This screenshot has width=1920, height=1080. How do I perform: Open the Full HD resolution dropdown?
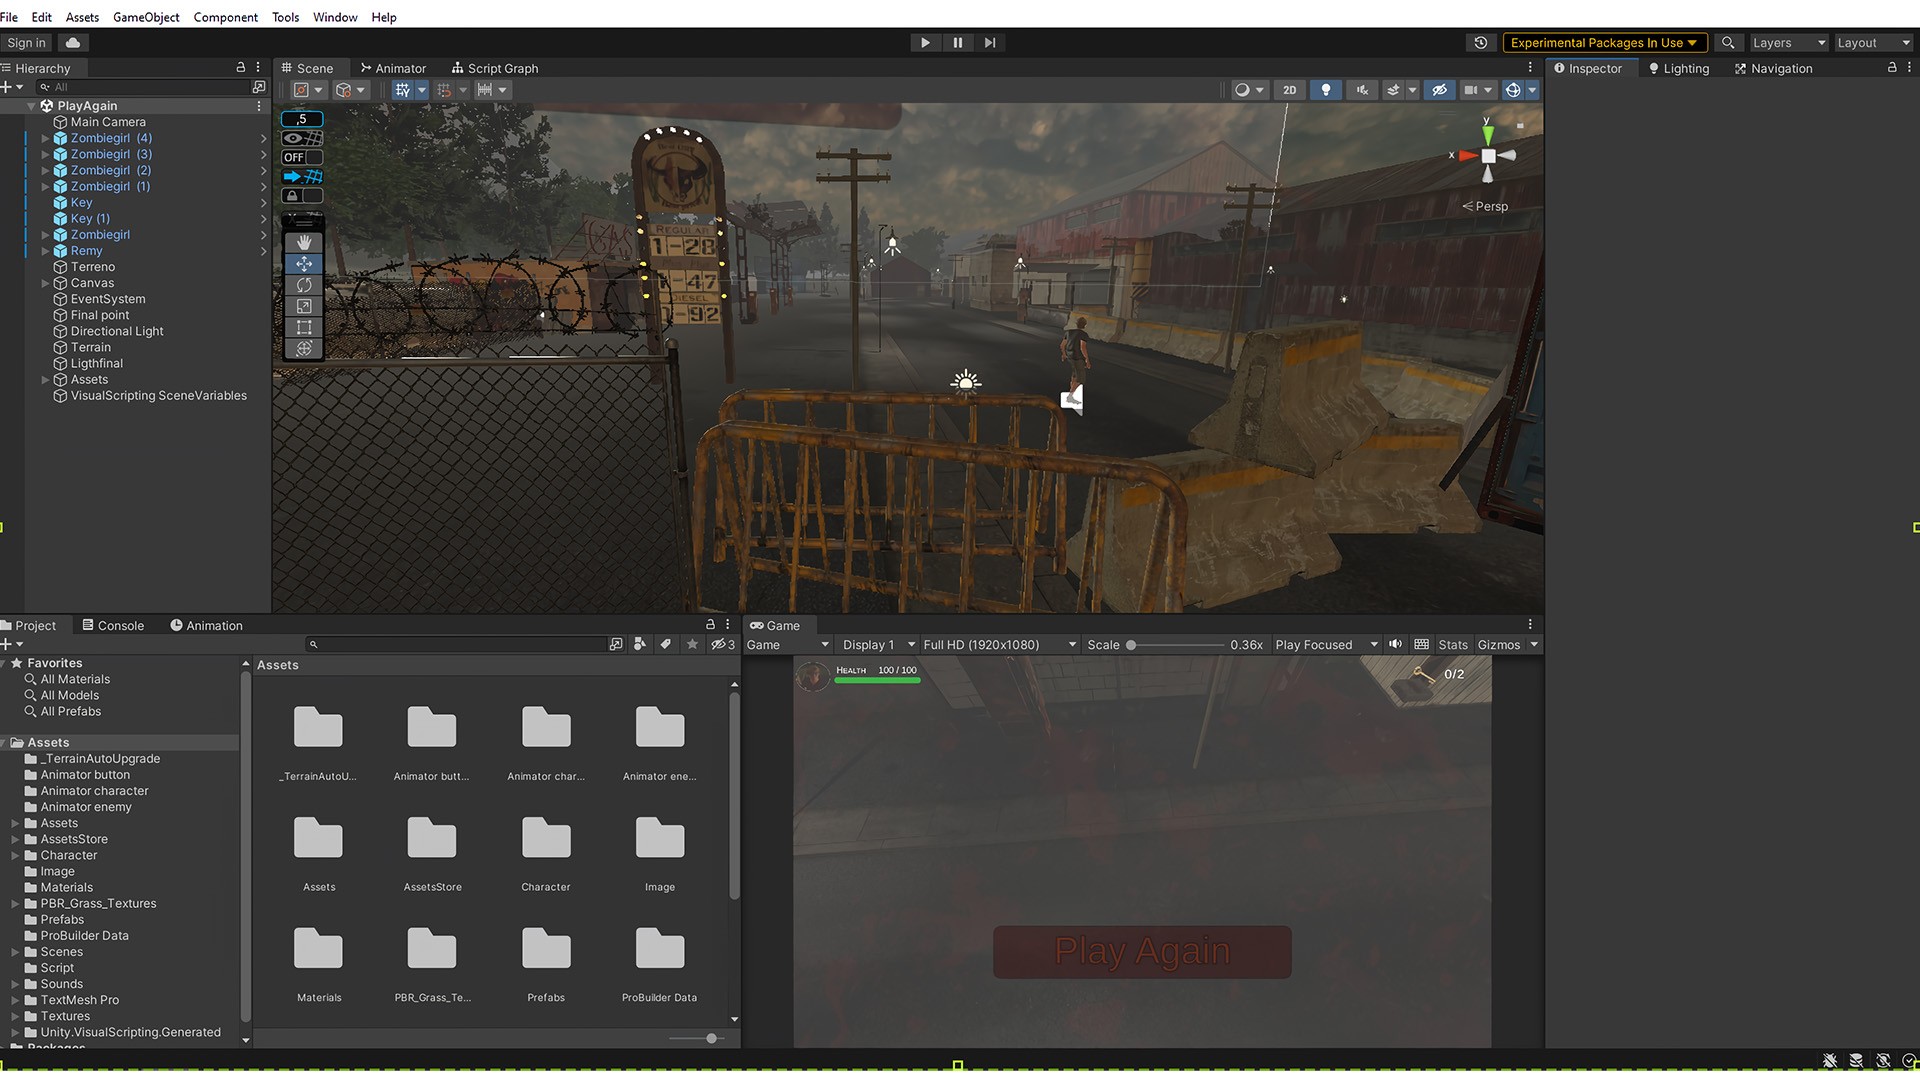click(999, 645)
